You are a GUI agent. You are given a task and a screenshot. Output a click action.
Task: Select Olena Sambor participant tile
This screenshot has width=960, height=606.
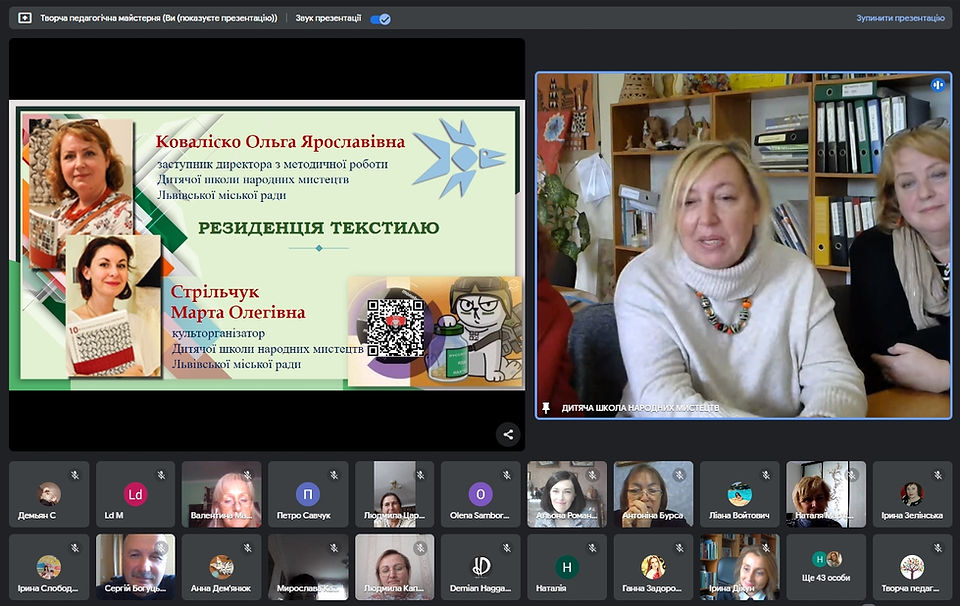pos(481,495)
